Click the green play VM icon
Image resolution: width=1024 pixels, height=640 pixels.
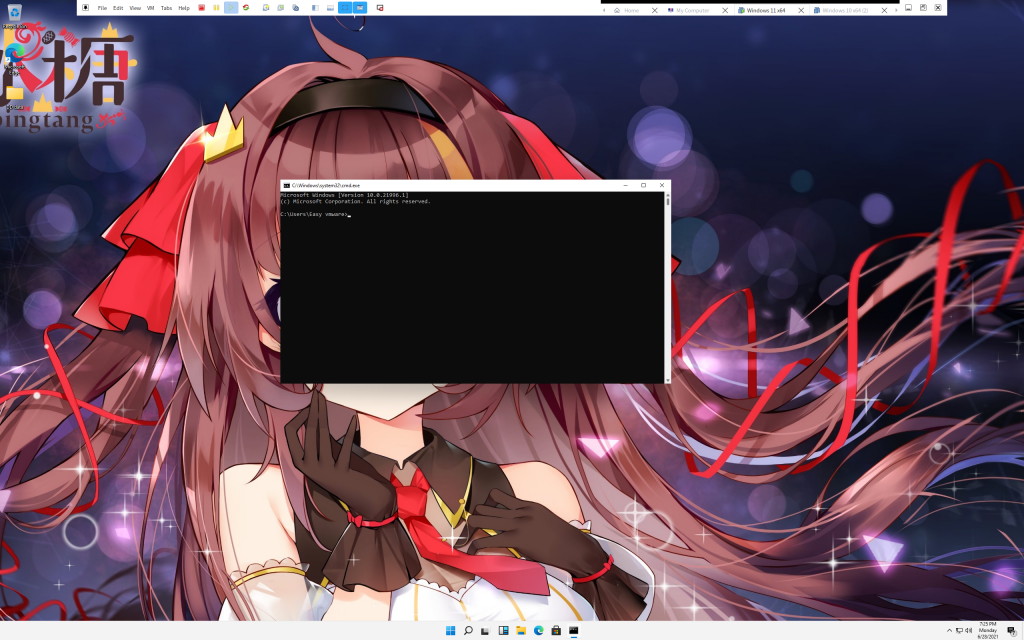(x=231, y=8)
